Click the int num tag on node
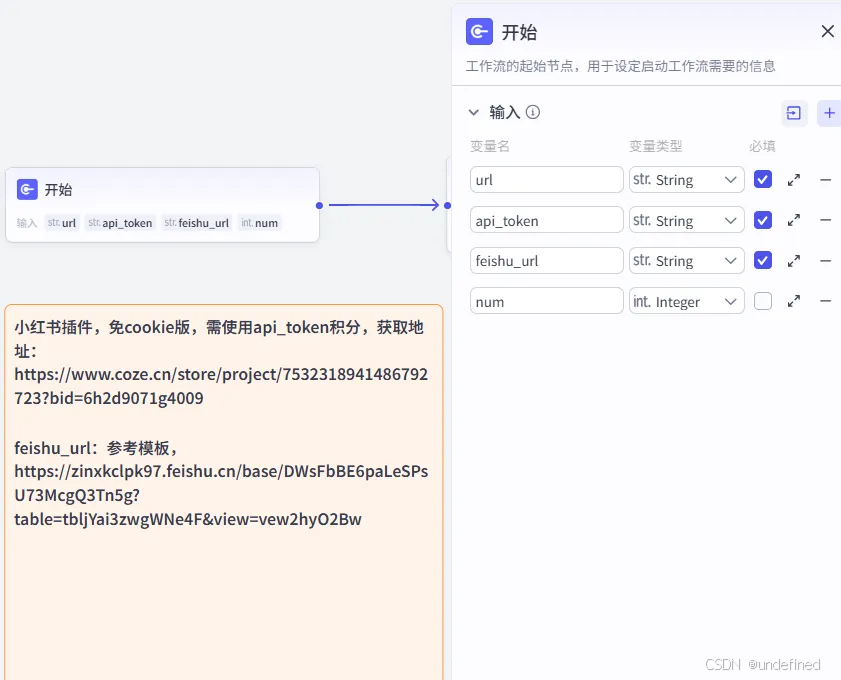This screenshot has width=841, height=680. pos(260,223)
